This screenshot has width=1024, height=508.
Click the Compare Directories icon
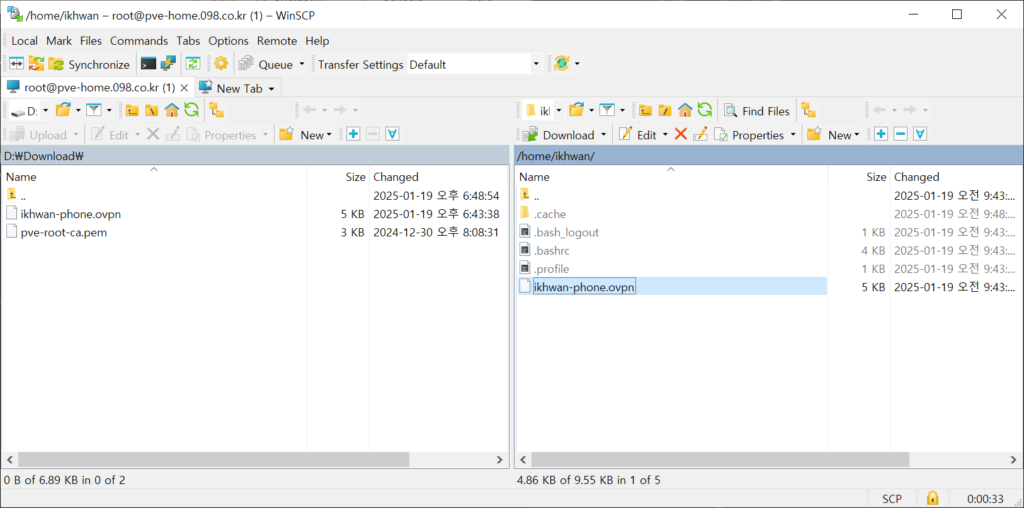[16, 64]
